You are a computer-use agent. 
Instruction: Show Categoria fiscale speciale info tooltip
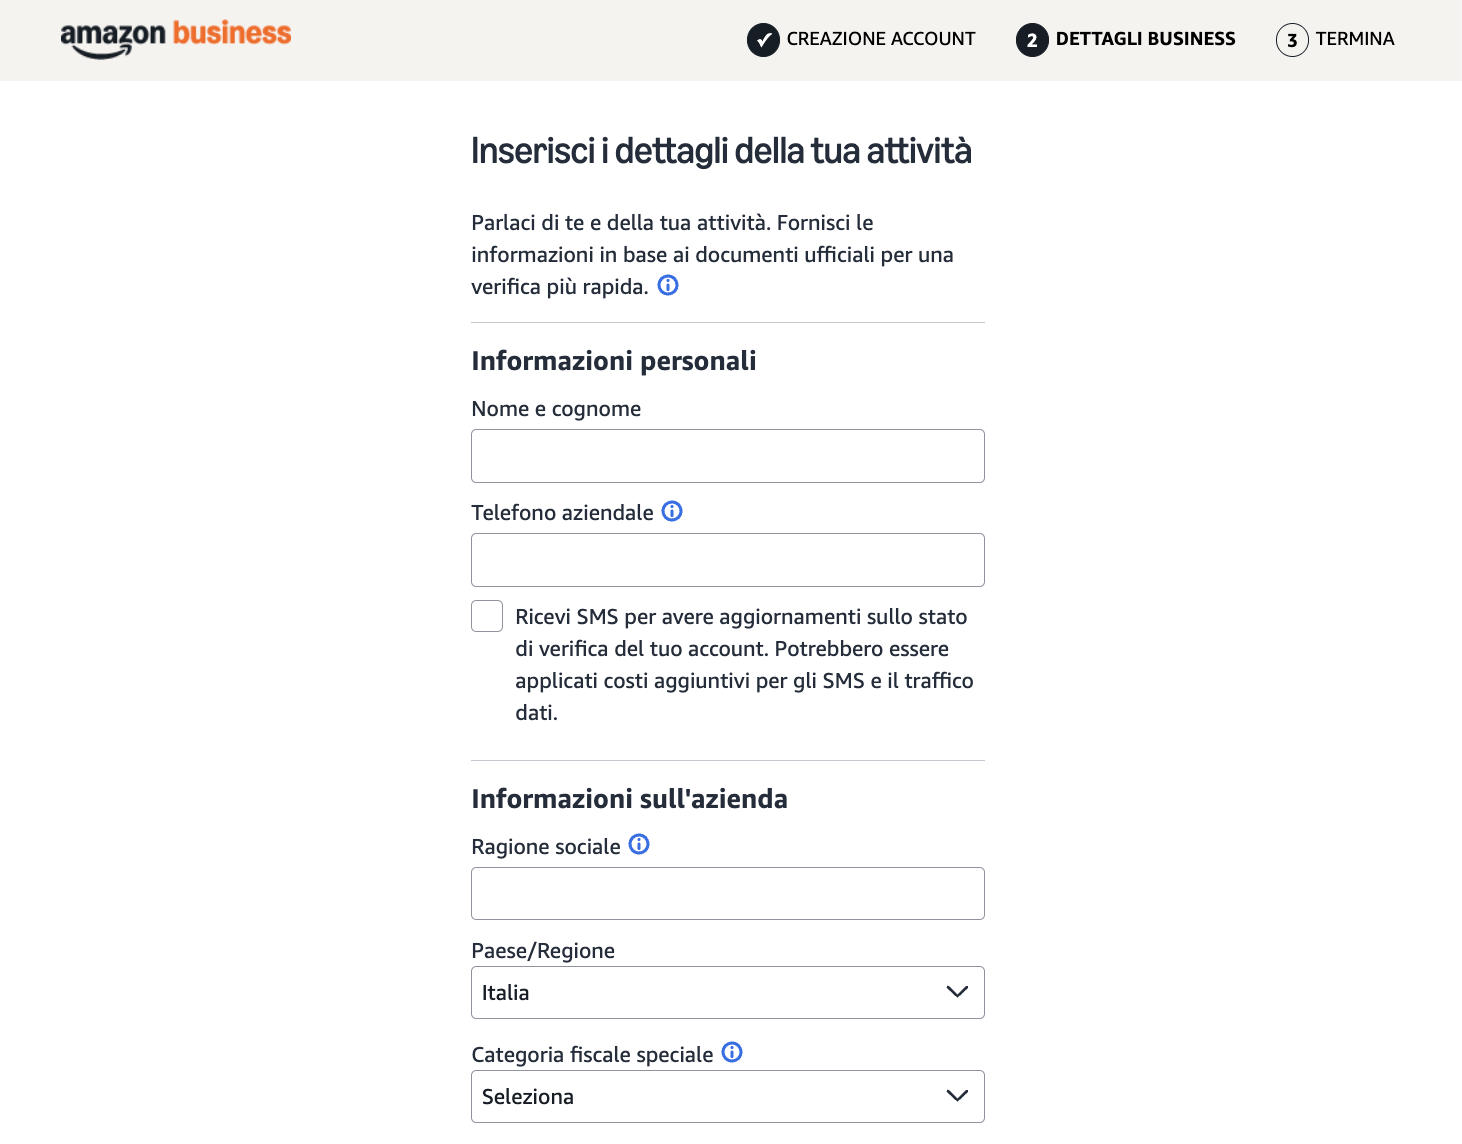(732, 1052)
